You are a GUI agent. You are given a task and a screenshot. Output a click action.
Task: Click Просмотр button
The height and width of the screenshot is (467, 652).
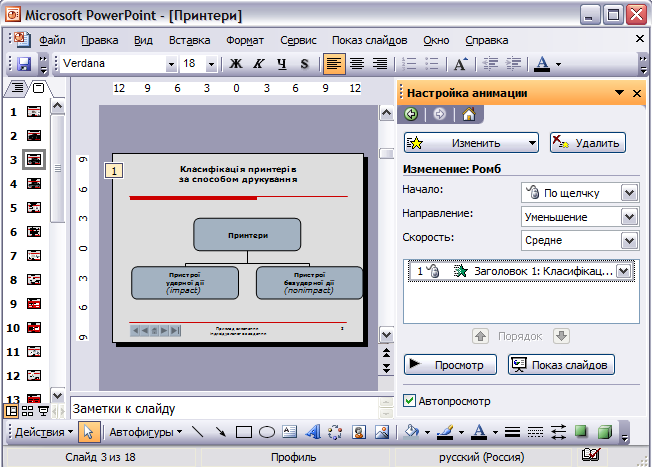coord(450,365)
